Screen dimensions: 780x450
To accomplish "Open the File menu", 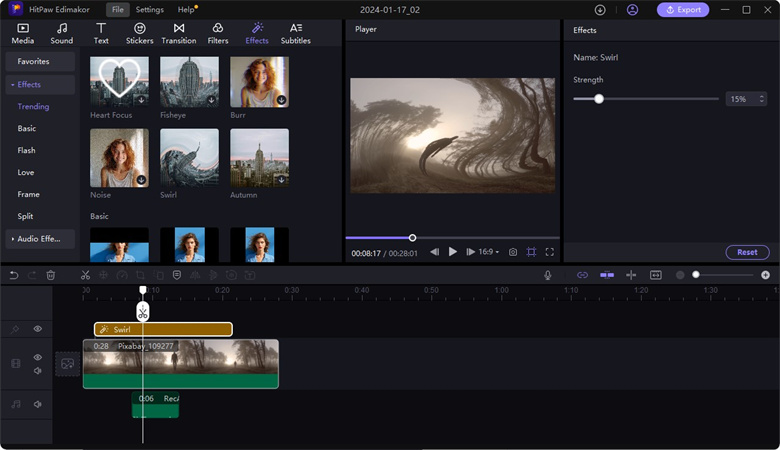I will (117, 9).
